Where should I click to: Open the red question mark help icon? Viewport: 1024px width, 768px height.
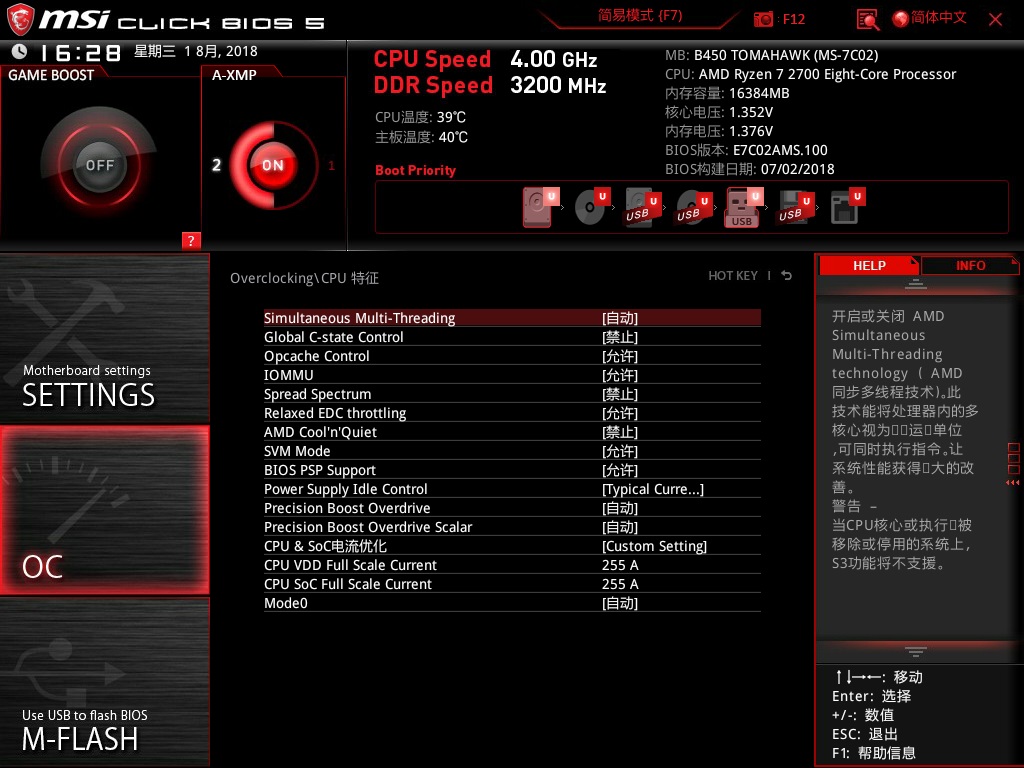[x=191, y=240]
